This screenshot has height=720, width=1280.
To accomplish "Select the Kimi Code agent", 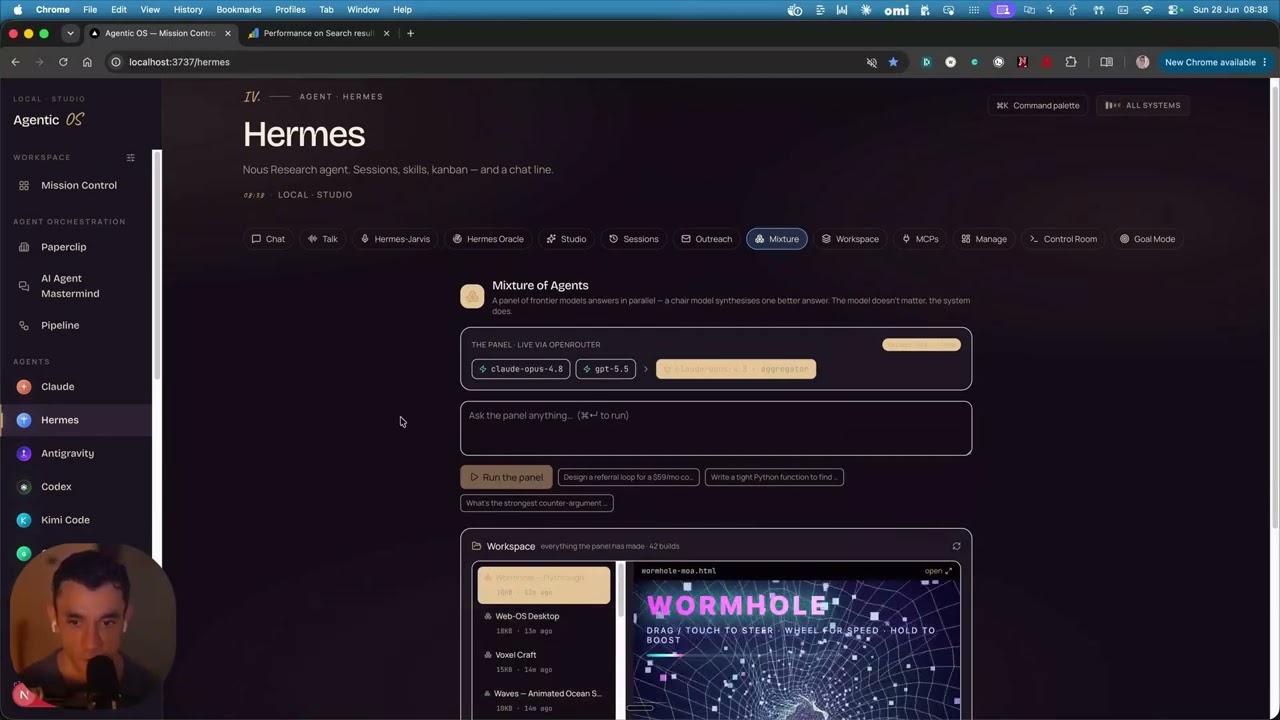I will click(65, 520).
